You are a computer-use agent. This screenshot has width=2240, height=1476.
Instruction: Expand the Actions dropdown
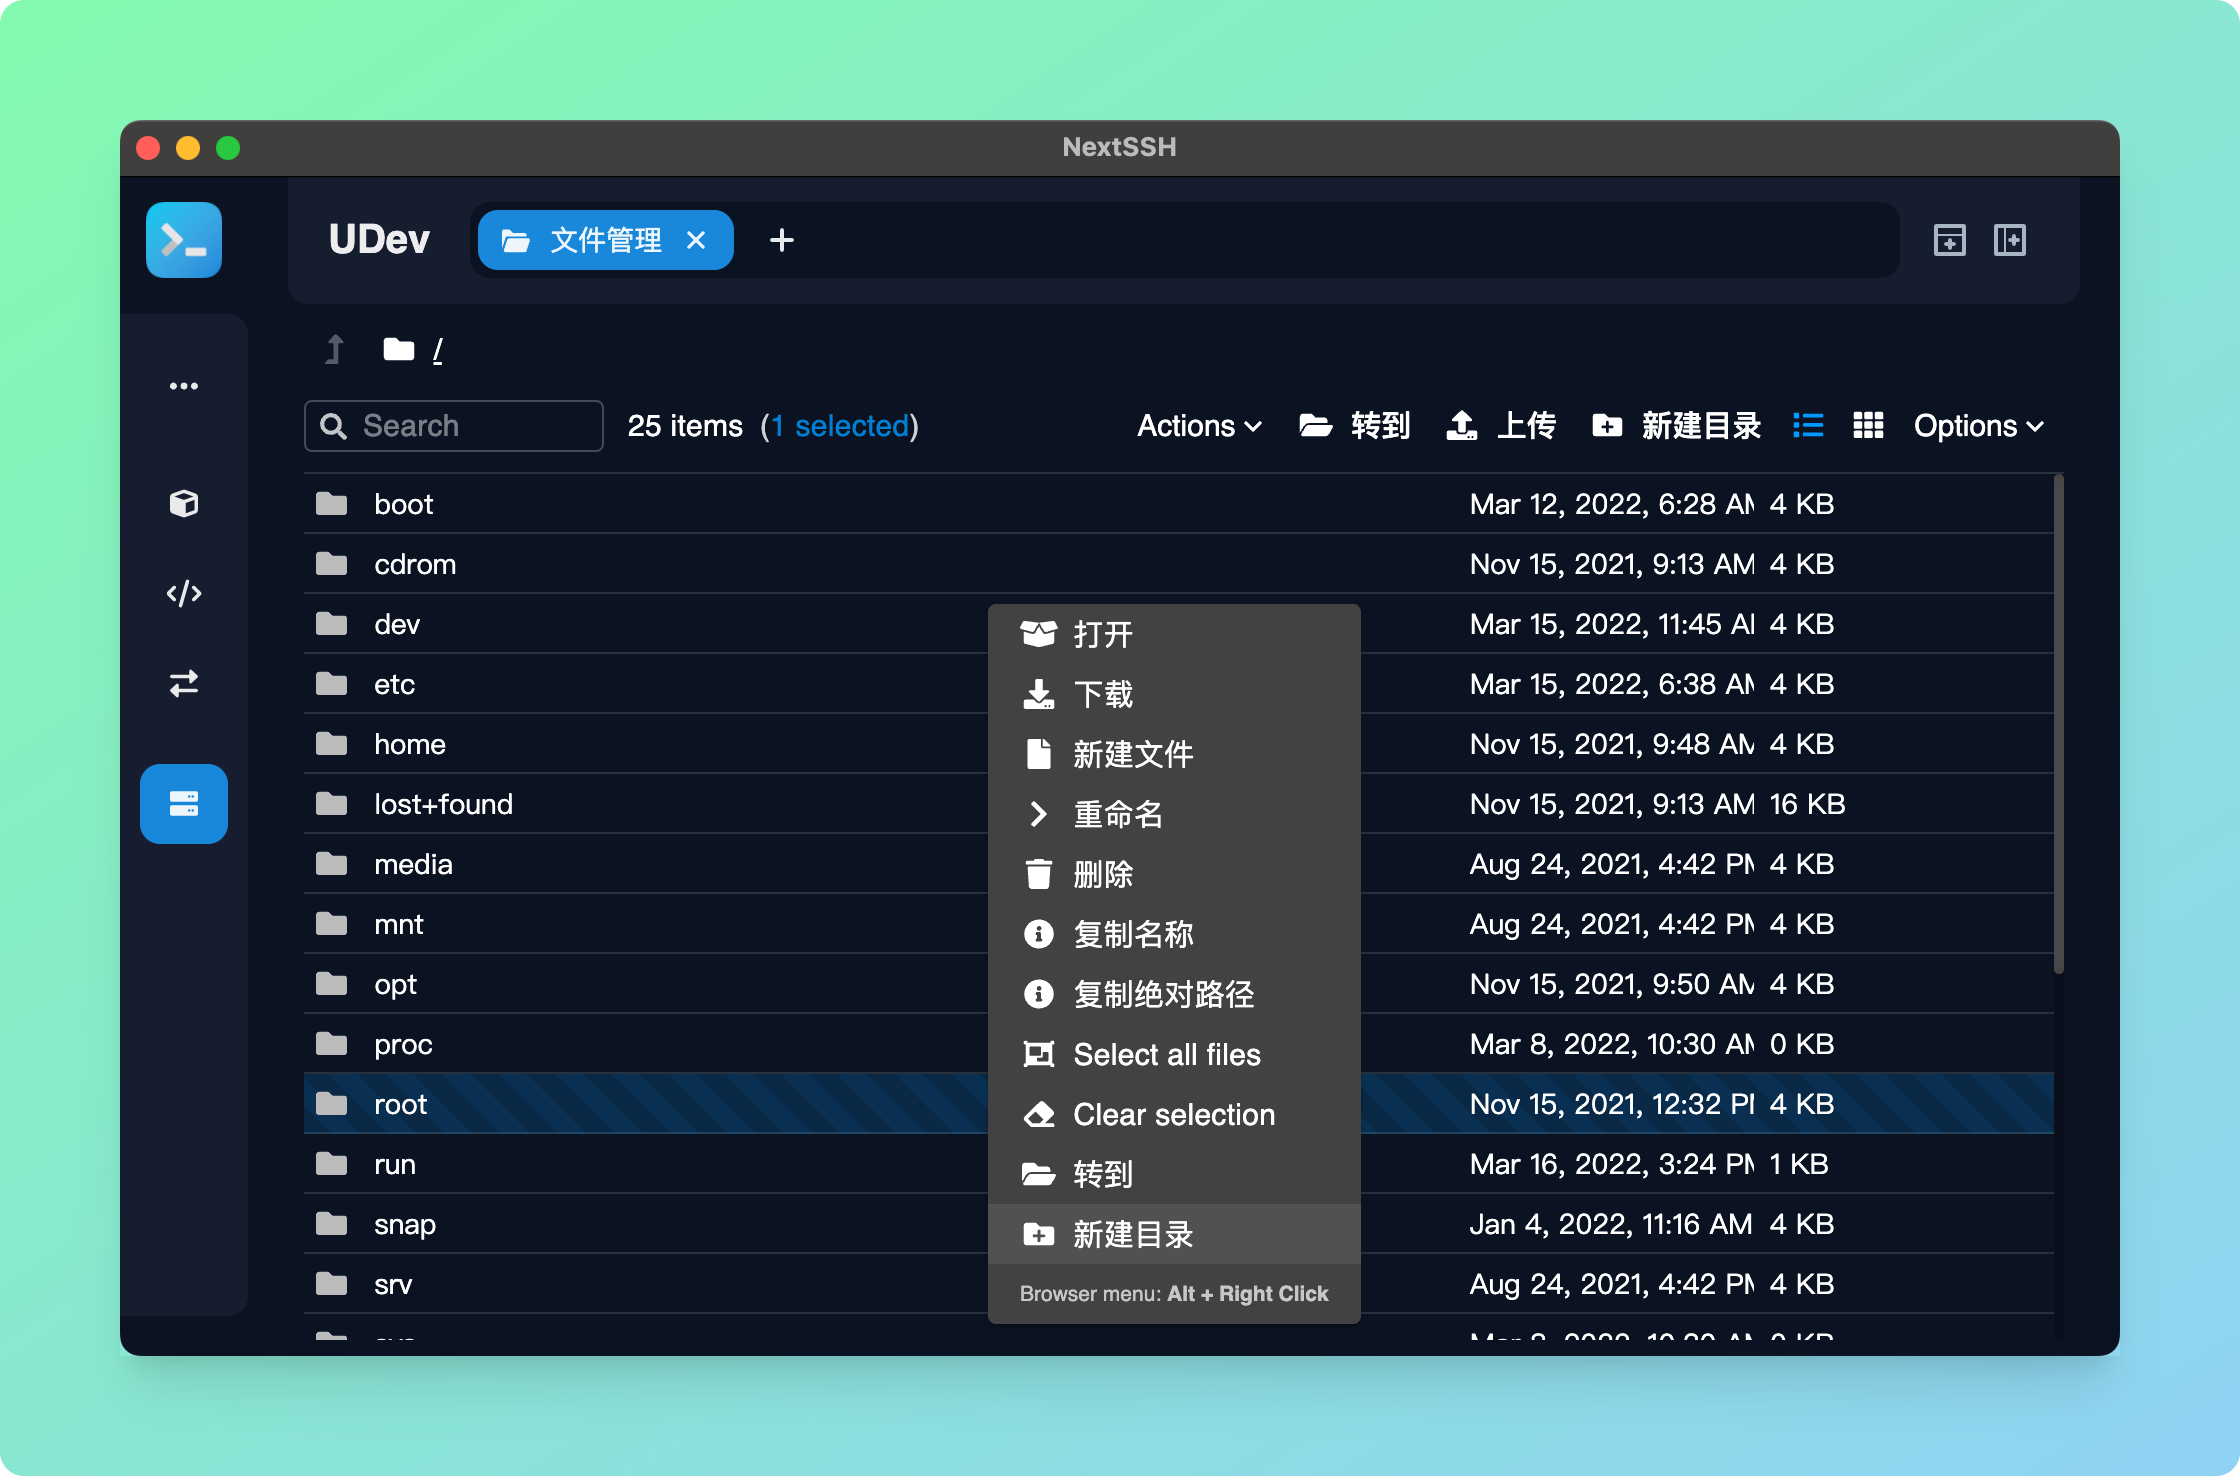1199,426
